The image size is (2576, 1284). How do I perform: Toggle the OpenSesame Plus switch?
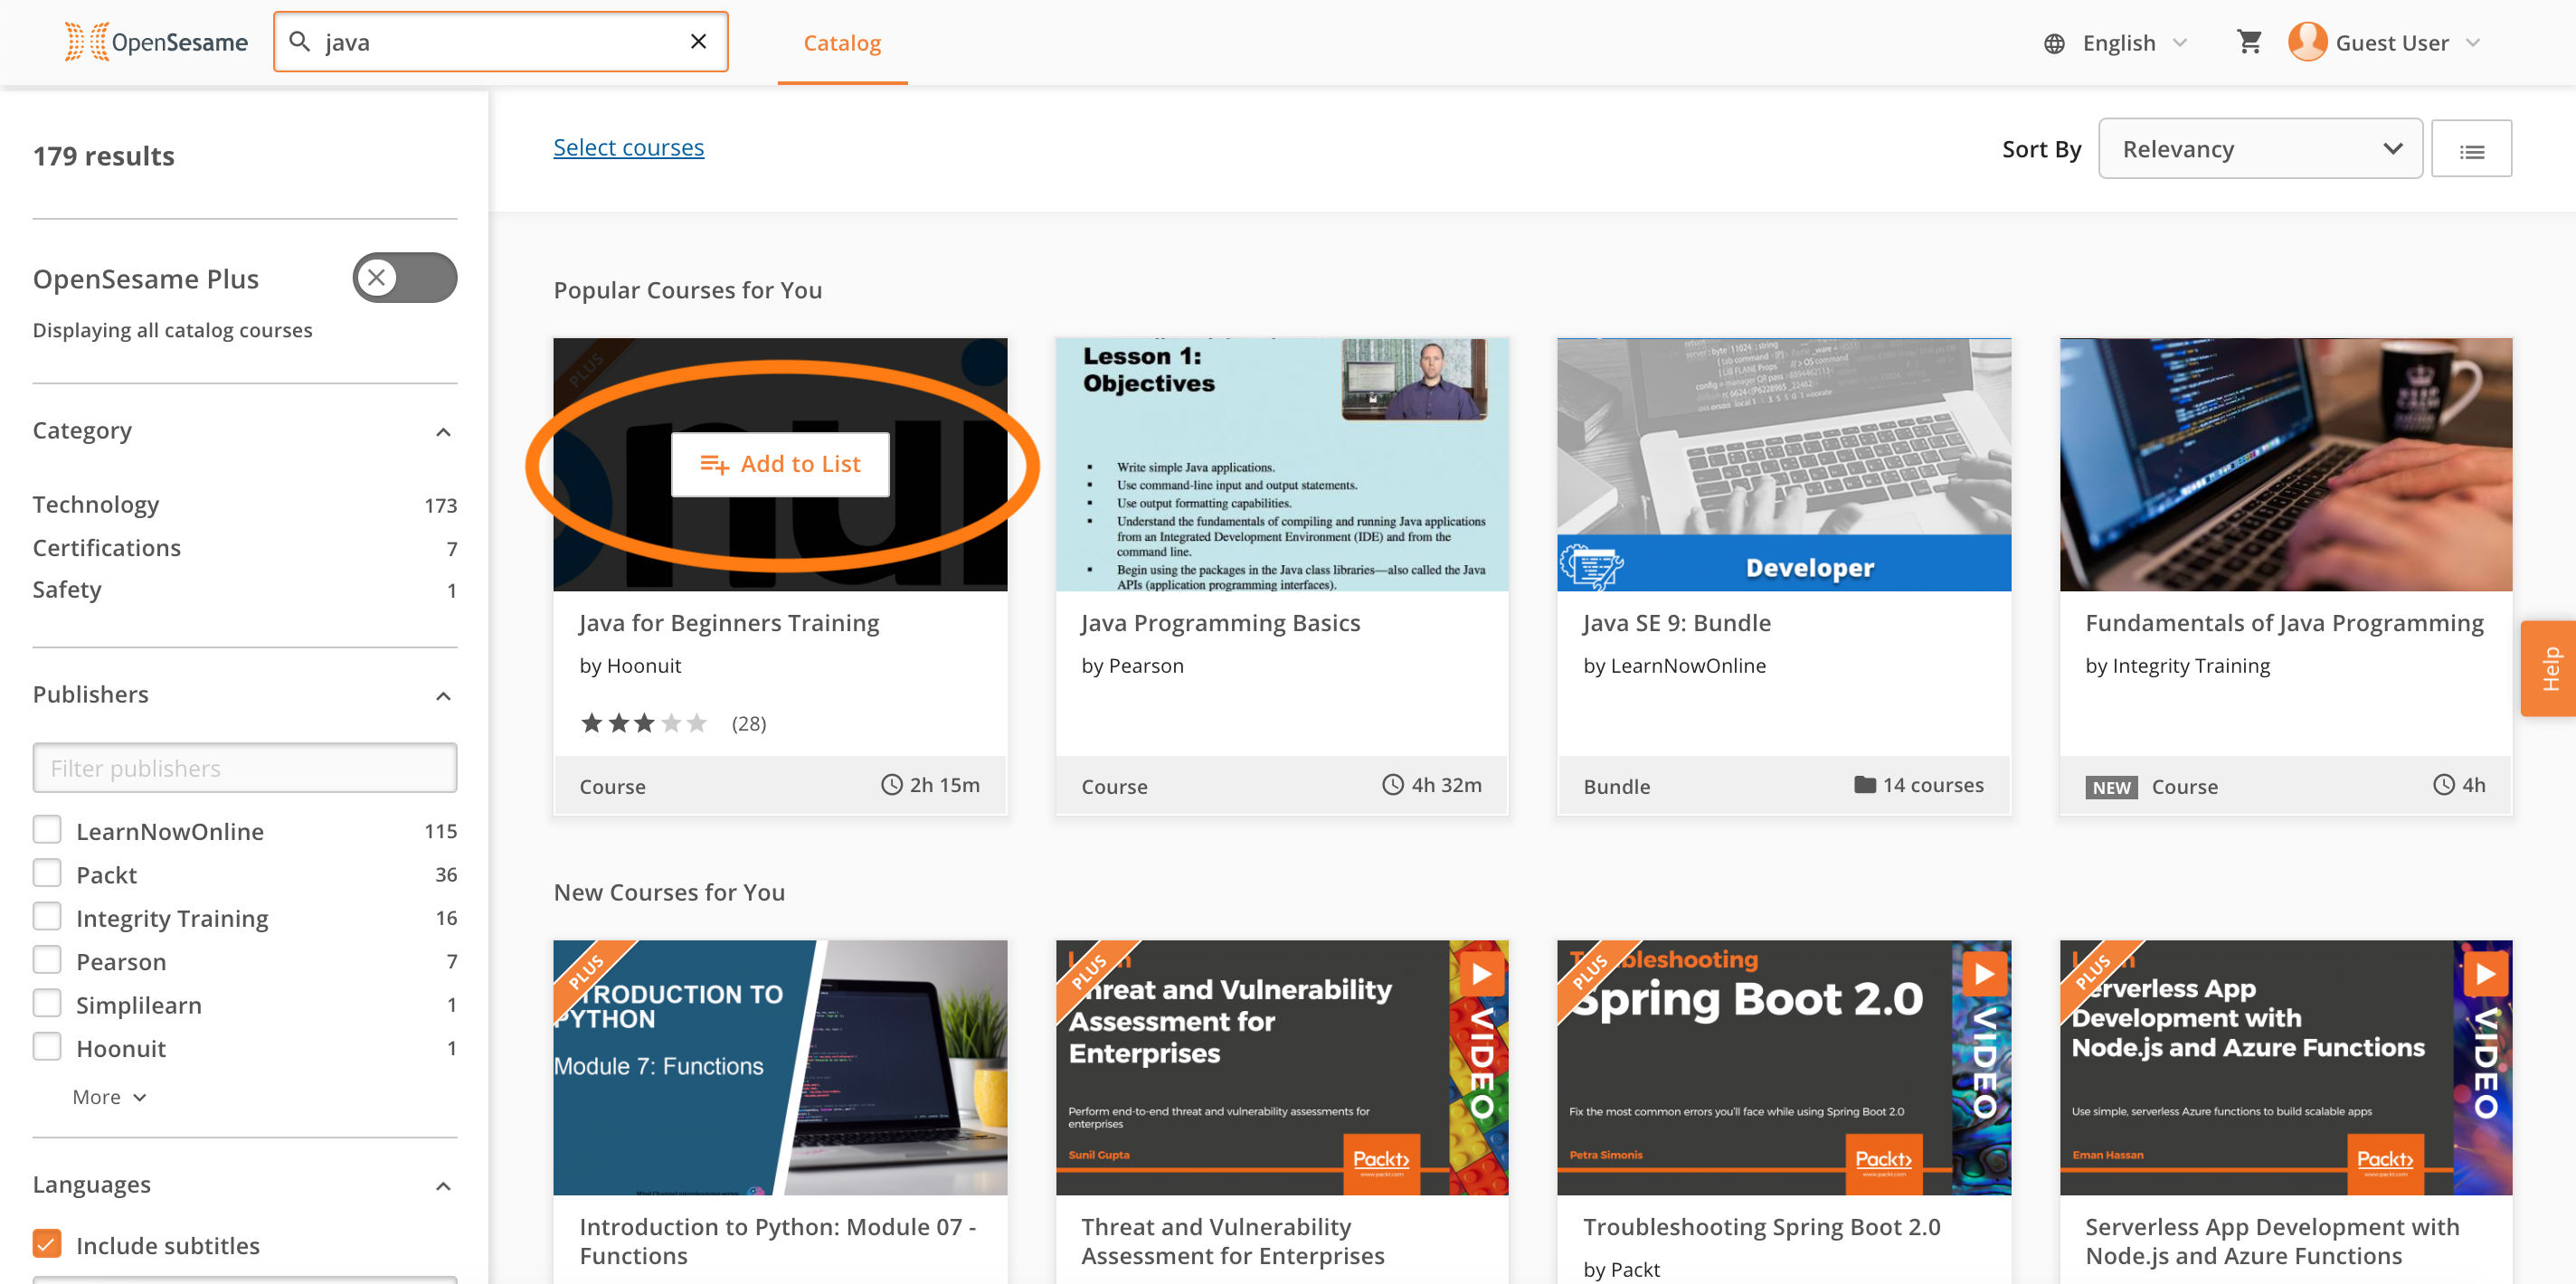point(405,278)
